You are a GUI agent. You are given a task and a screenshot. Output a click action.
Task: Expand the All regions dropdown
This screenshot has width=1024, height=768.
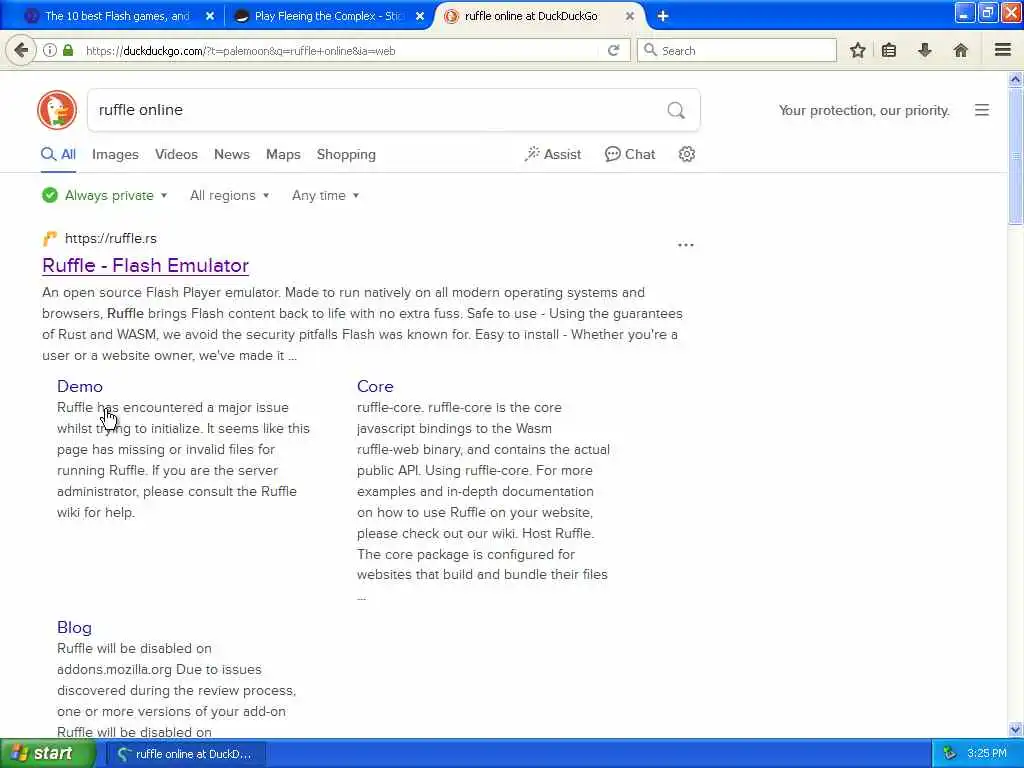(x=229, y=195)
